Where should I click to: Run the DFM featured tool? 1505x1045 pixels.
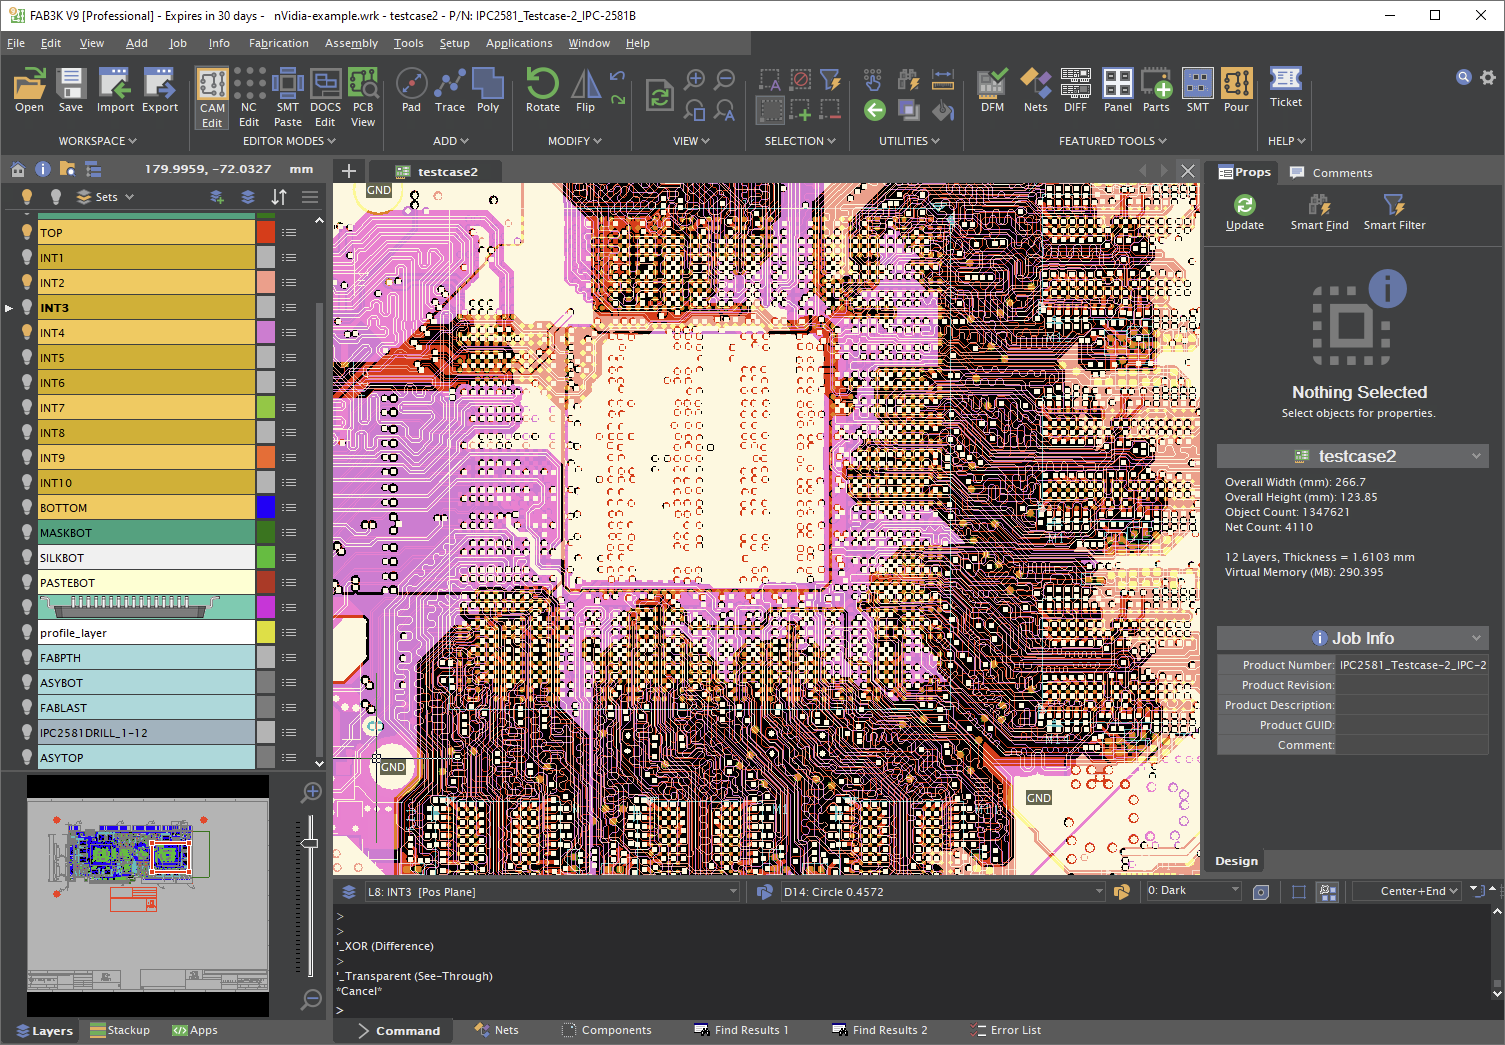[992, 90]
